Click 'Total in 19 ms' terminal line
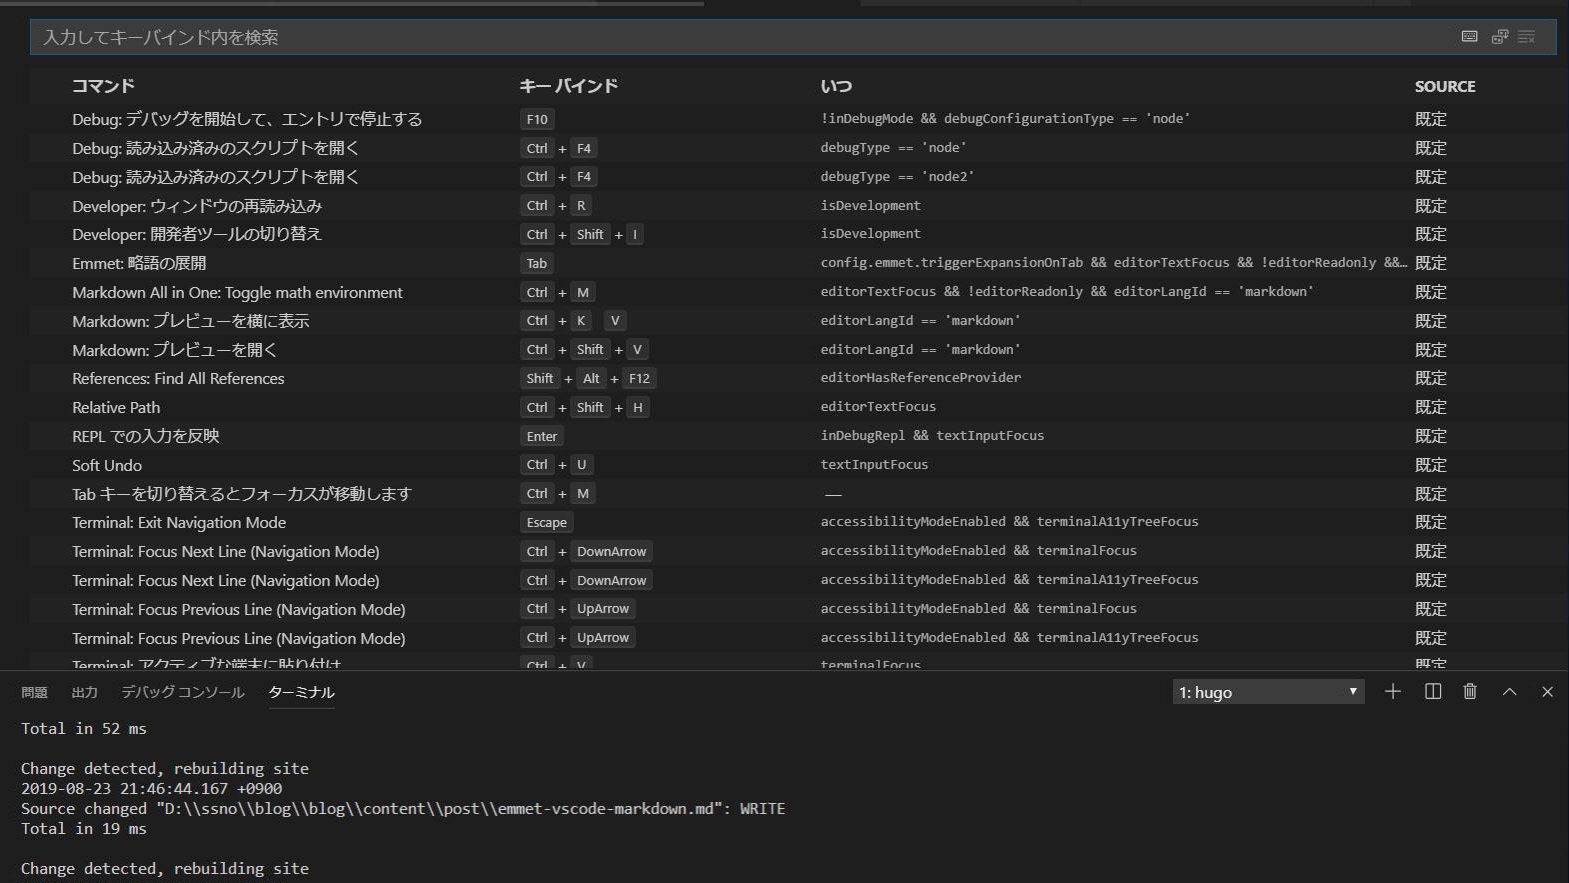The image size is (1569, 883). (x=84, y=828)
